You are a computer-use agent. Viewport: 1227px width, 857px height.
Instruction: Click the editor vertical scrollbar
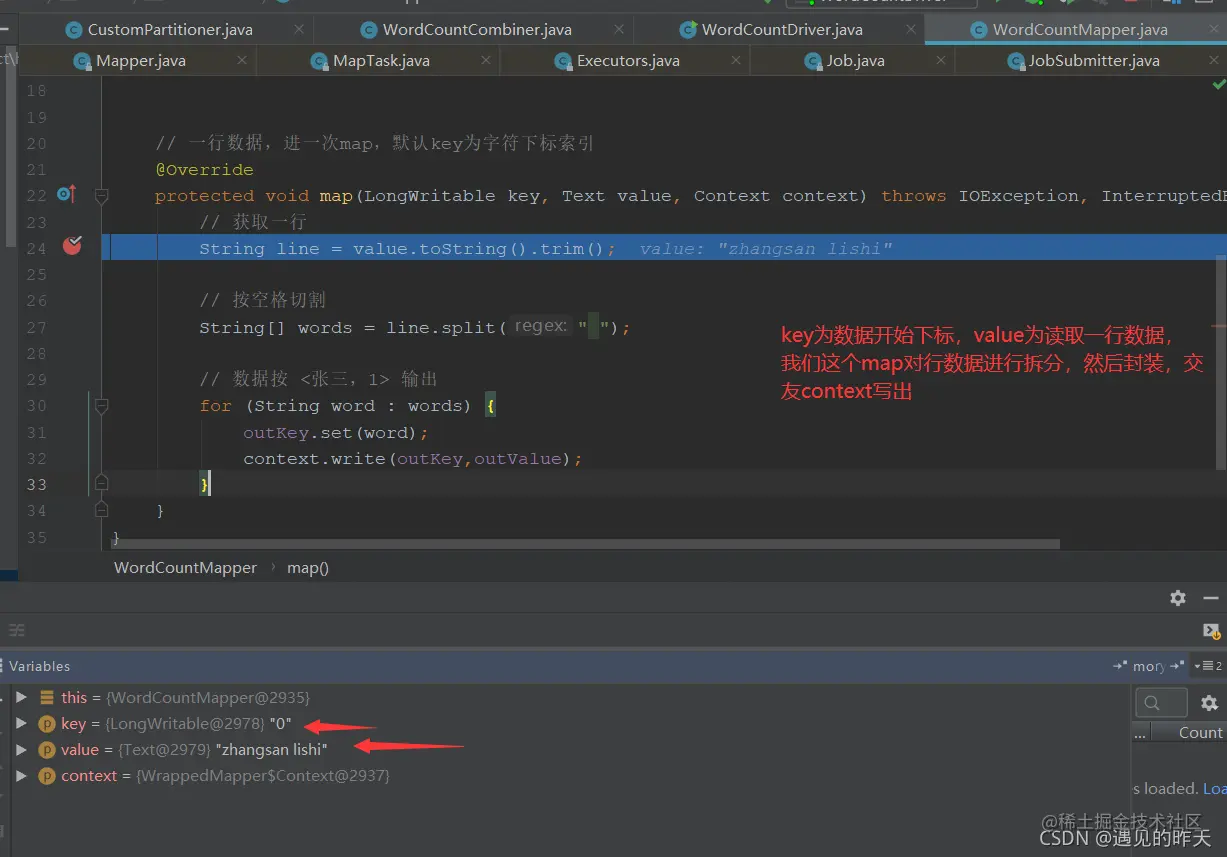[x=1221, y=360]
